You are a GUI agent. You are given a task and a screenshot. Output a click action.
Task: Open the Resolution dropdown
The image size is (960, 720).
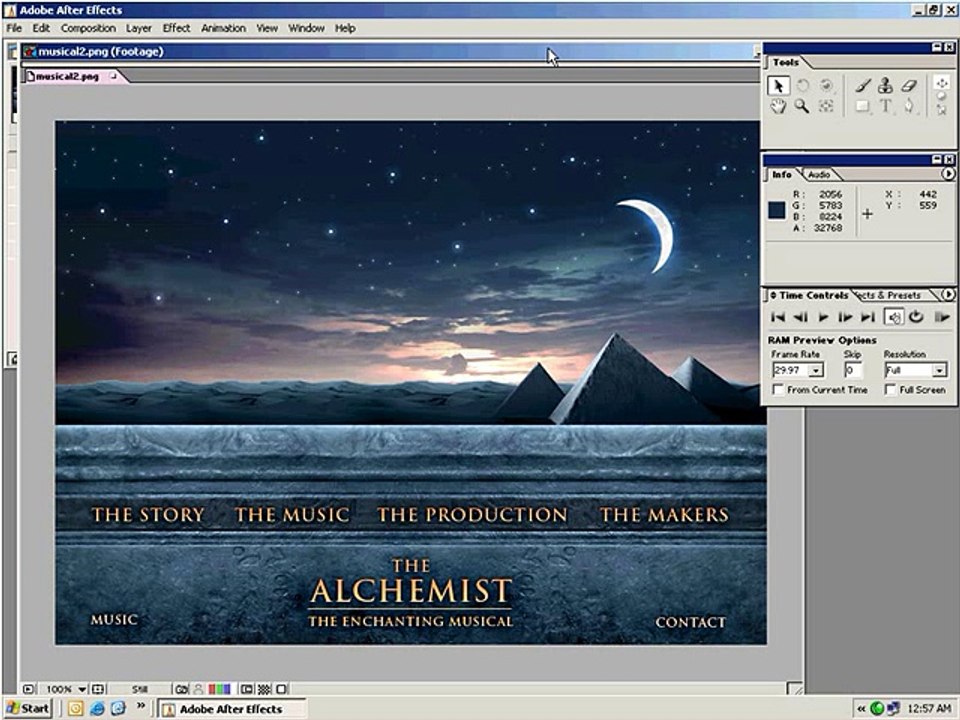939,370
